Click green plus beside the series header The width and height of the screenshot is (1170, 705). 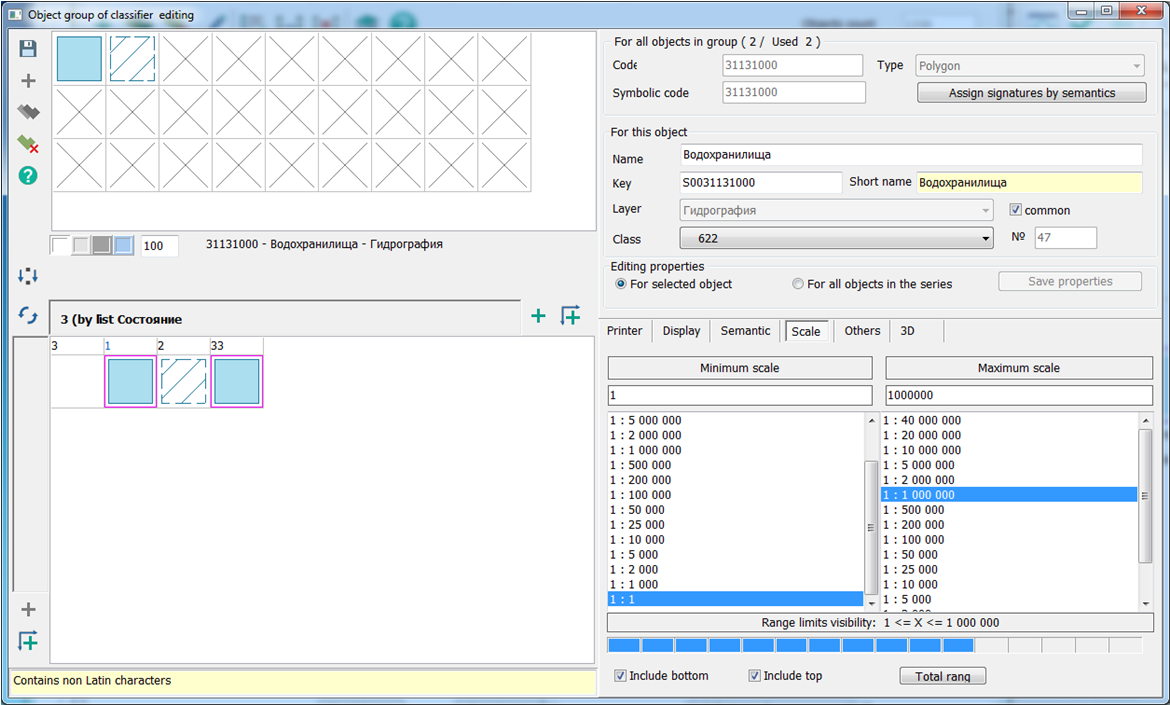[538, 316]
